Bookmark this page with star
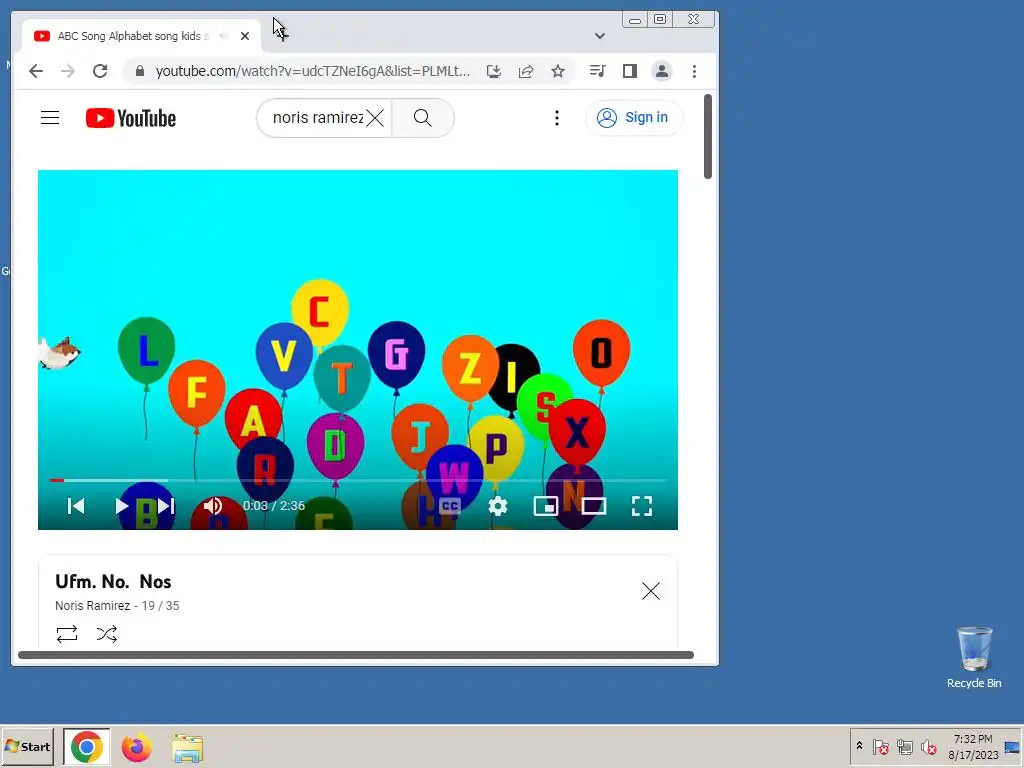 pyautogui.click(x=558, y=71)
